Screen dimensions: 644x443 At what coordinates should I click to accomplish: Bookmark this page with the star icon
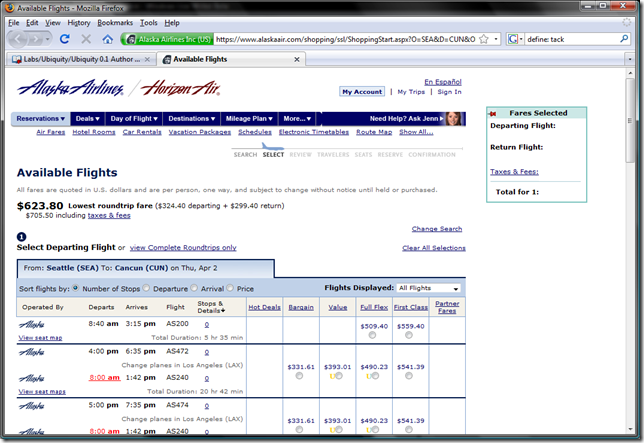(484, 39)
